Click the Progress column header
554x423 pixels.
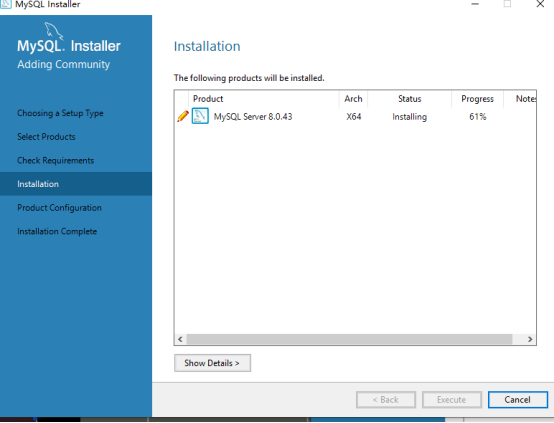(x=477, y=99)
